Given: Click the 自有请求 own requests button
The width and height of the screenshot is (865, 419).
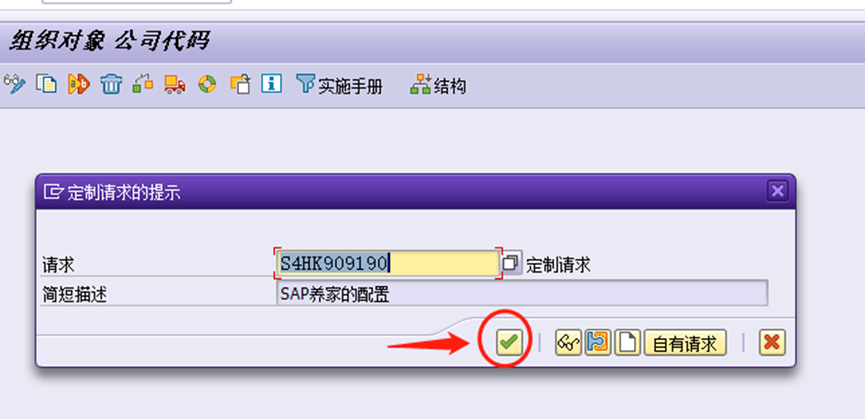Looking at the screenshot, I should coord(685,343).
